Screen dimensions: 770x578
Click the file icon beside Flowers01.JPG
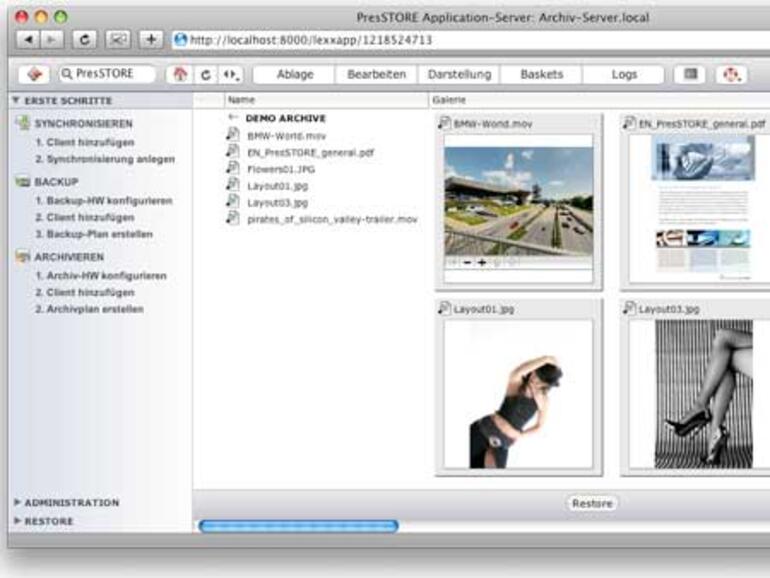[233, 168]
